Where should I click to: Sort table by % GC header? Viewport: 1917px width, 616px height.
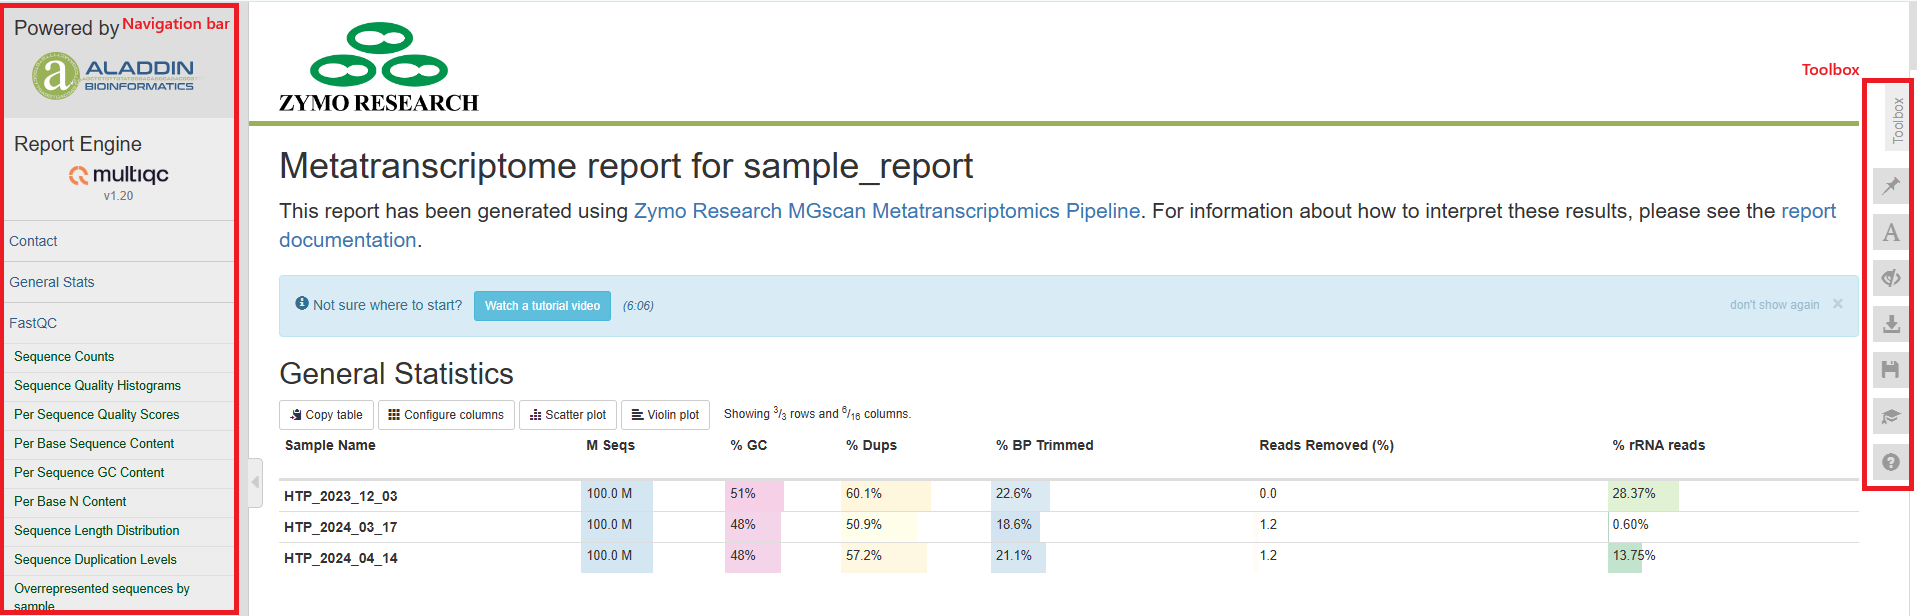point(748,445)
